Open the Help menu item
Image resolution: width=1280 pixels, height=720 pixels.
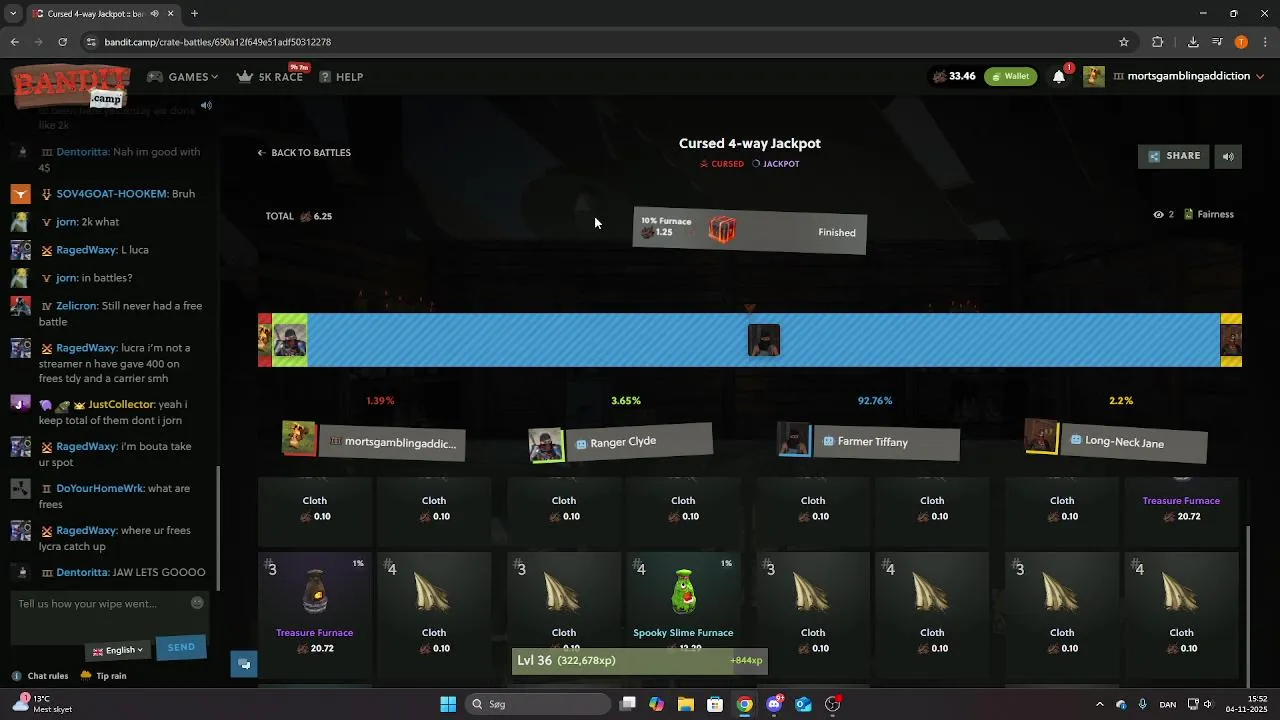click(341, 77)
